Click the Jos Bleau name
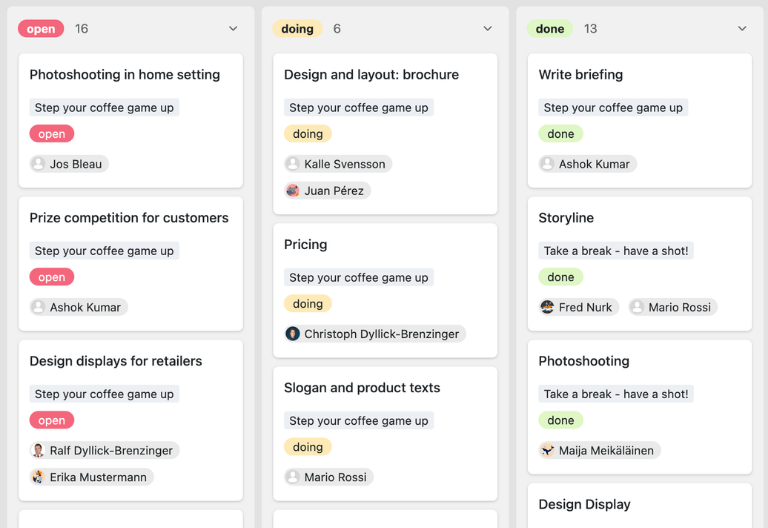The image size is (768, 528). point(76,164)
